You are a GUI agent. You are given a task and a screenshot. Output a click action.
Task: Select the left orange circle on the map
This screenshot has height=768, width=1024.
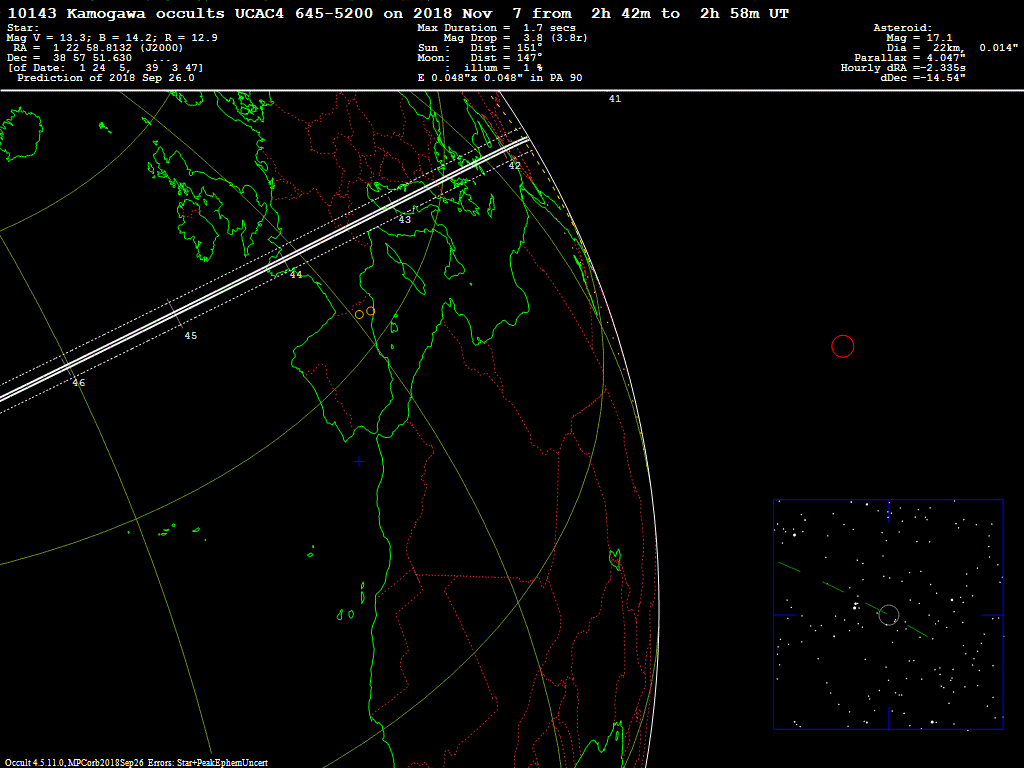[x=359, y=315]
